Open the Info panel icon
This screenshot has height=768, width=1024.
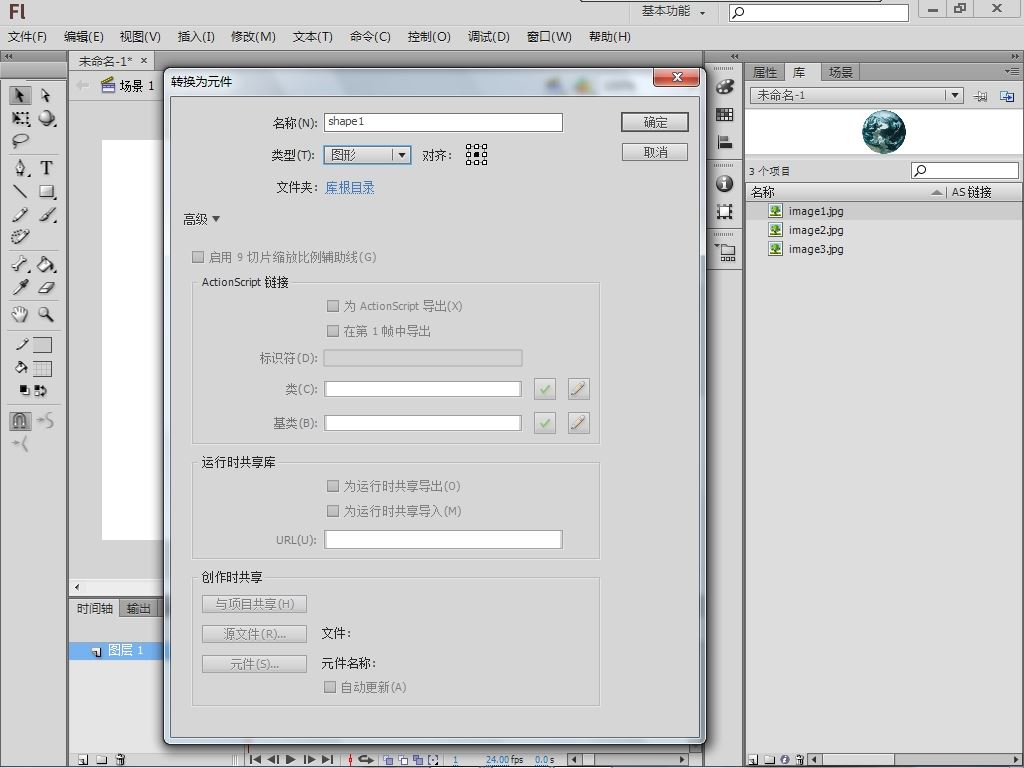tap(724, 184)
